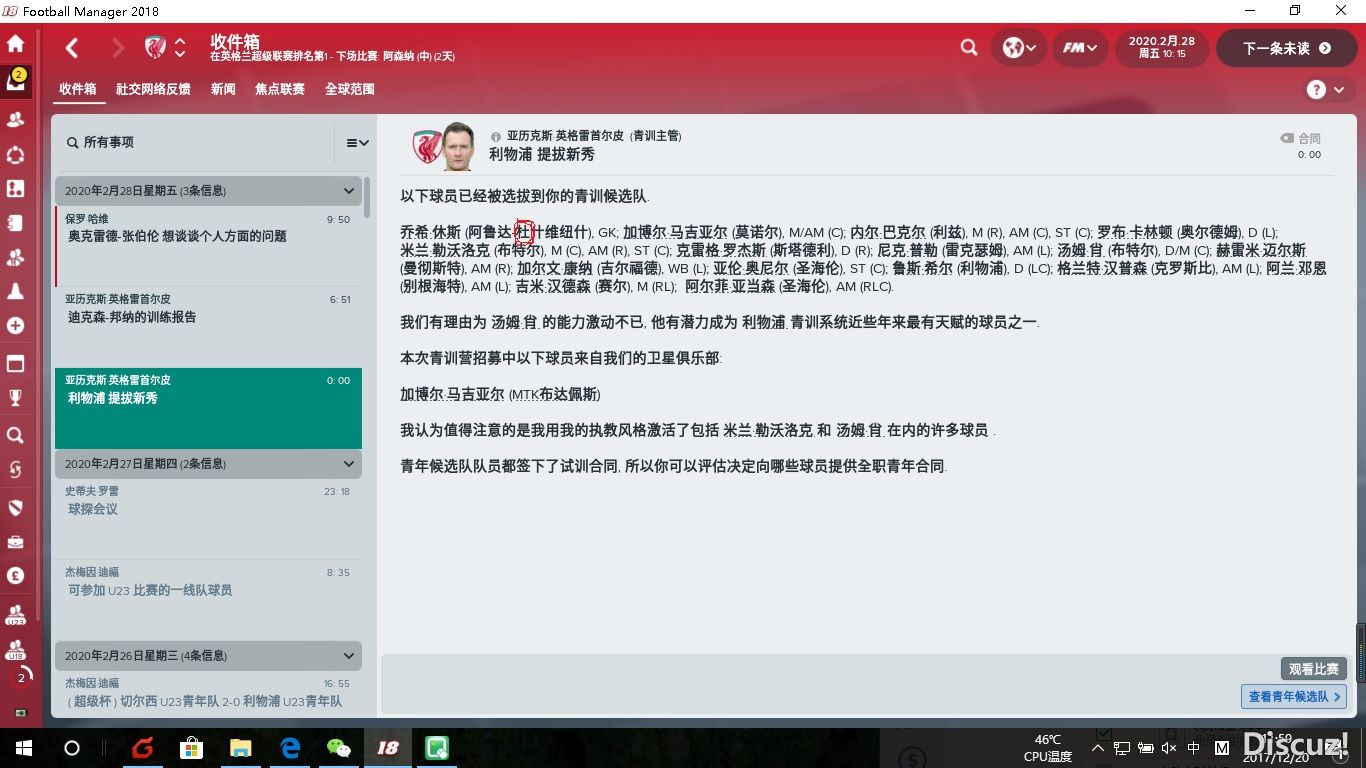The height and width of the screenshot is (768, 1366).
Task: Switch to the 全球范围 tab
Action: pos(350,89)
